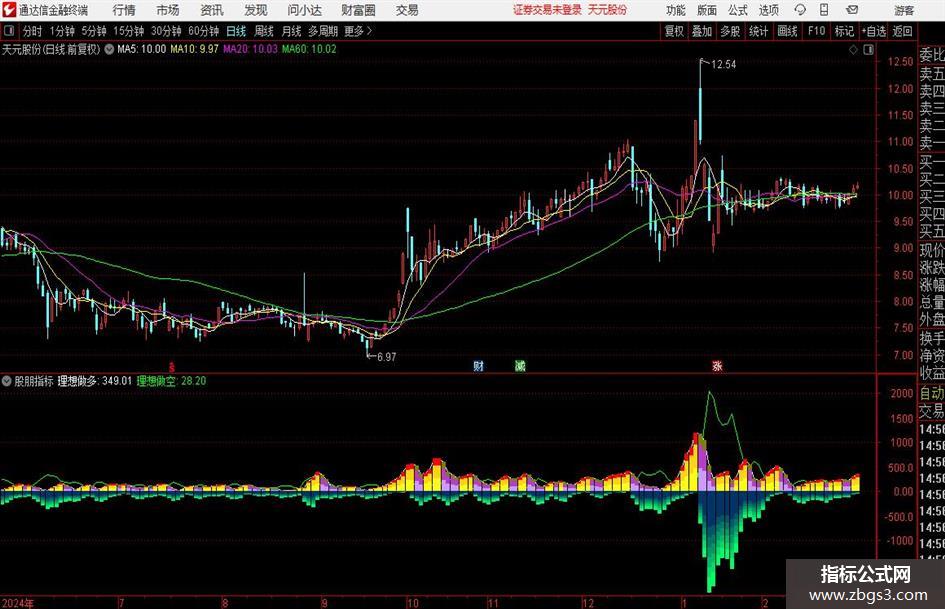Image resolution: width=945 pixels, height=609 pixels.
Task: Open the 财富圈 menu
Action: coord(358,10)
